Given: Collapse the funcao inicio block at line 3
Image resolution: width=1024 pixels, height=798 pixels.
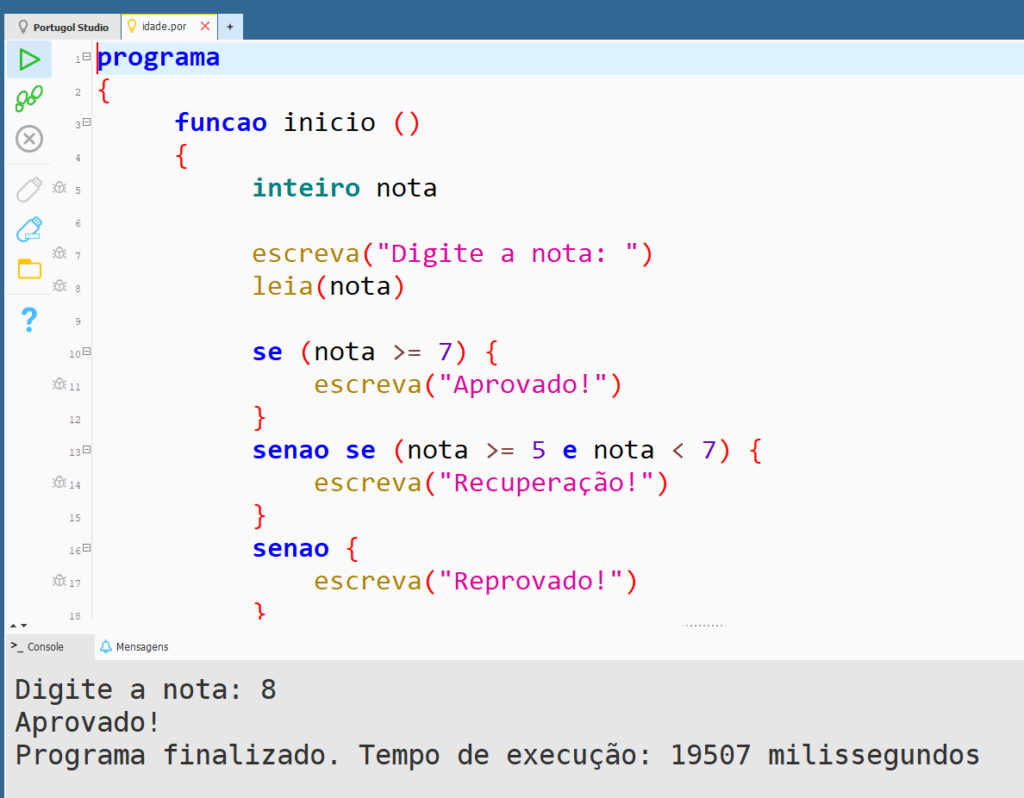Looking at the screenshot, I should tap(87, 123).
